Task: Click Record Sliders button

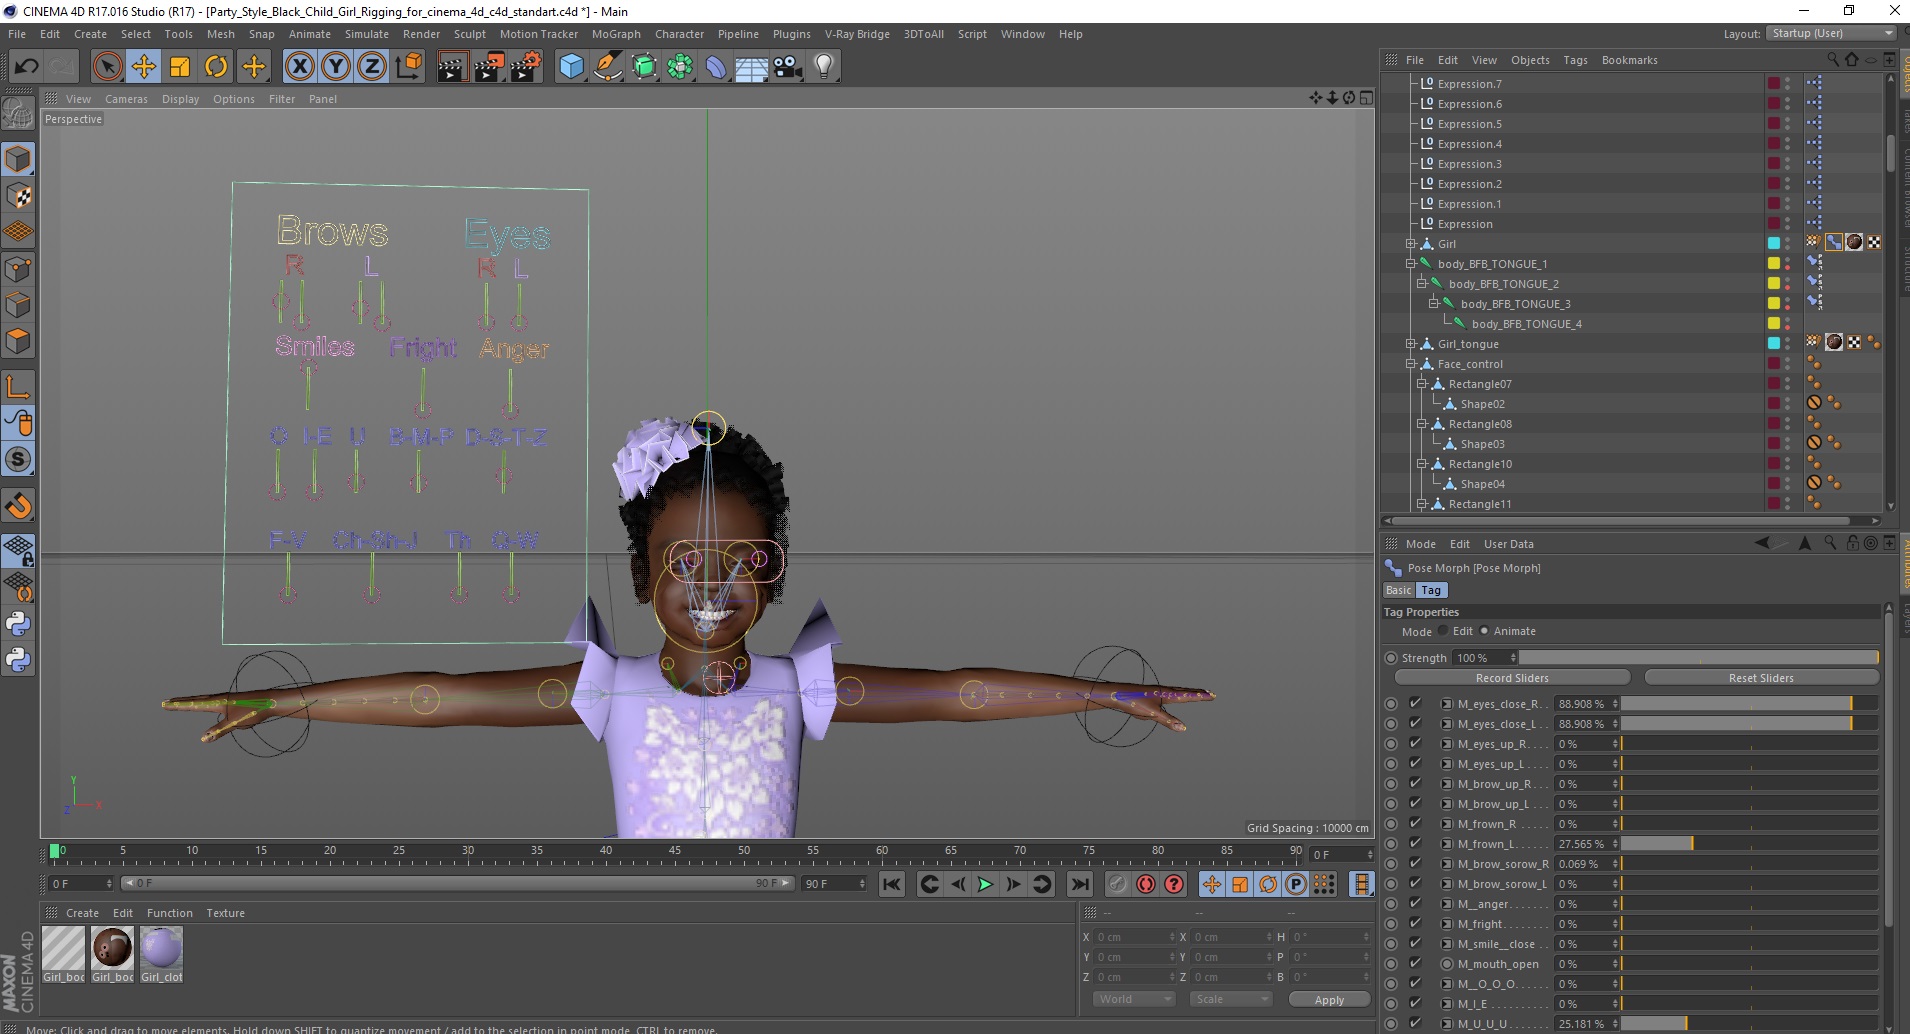Action: click(x=1512, y=678)
